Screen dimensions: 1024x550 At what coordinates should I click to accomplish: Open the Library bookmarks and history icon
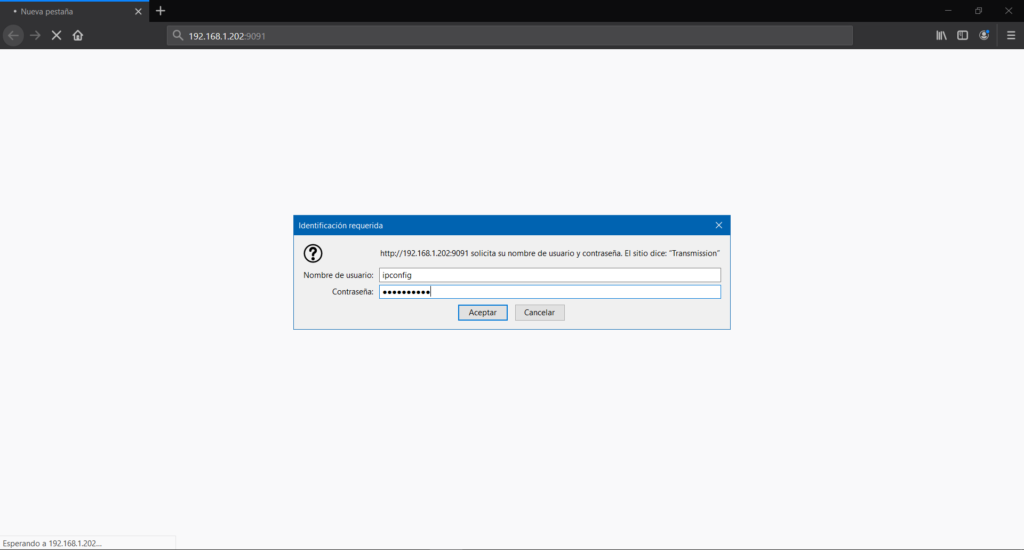(x=941, y=35)
